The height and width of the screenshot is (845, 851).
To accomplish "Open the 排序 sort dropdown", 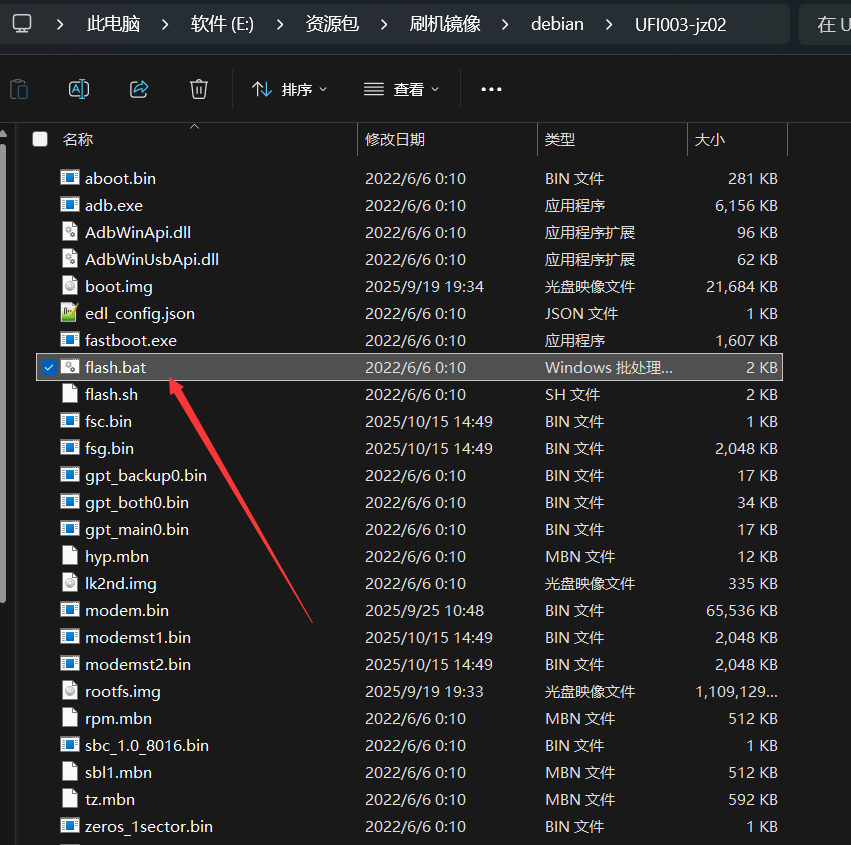I will (x=289, y=89).
